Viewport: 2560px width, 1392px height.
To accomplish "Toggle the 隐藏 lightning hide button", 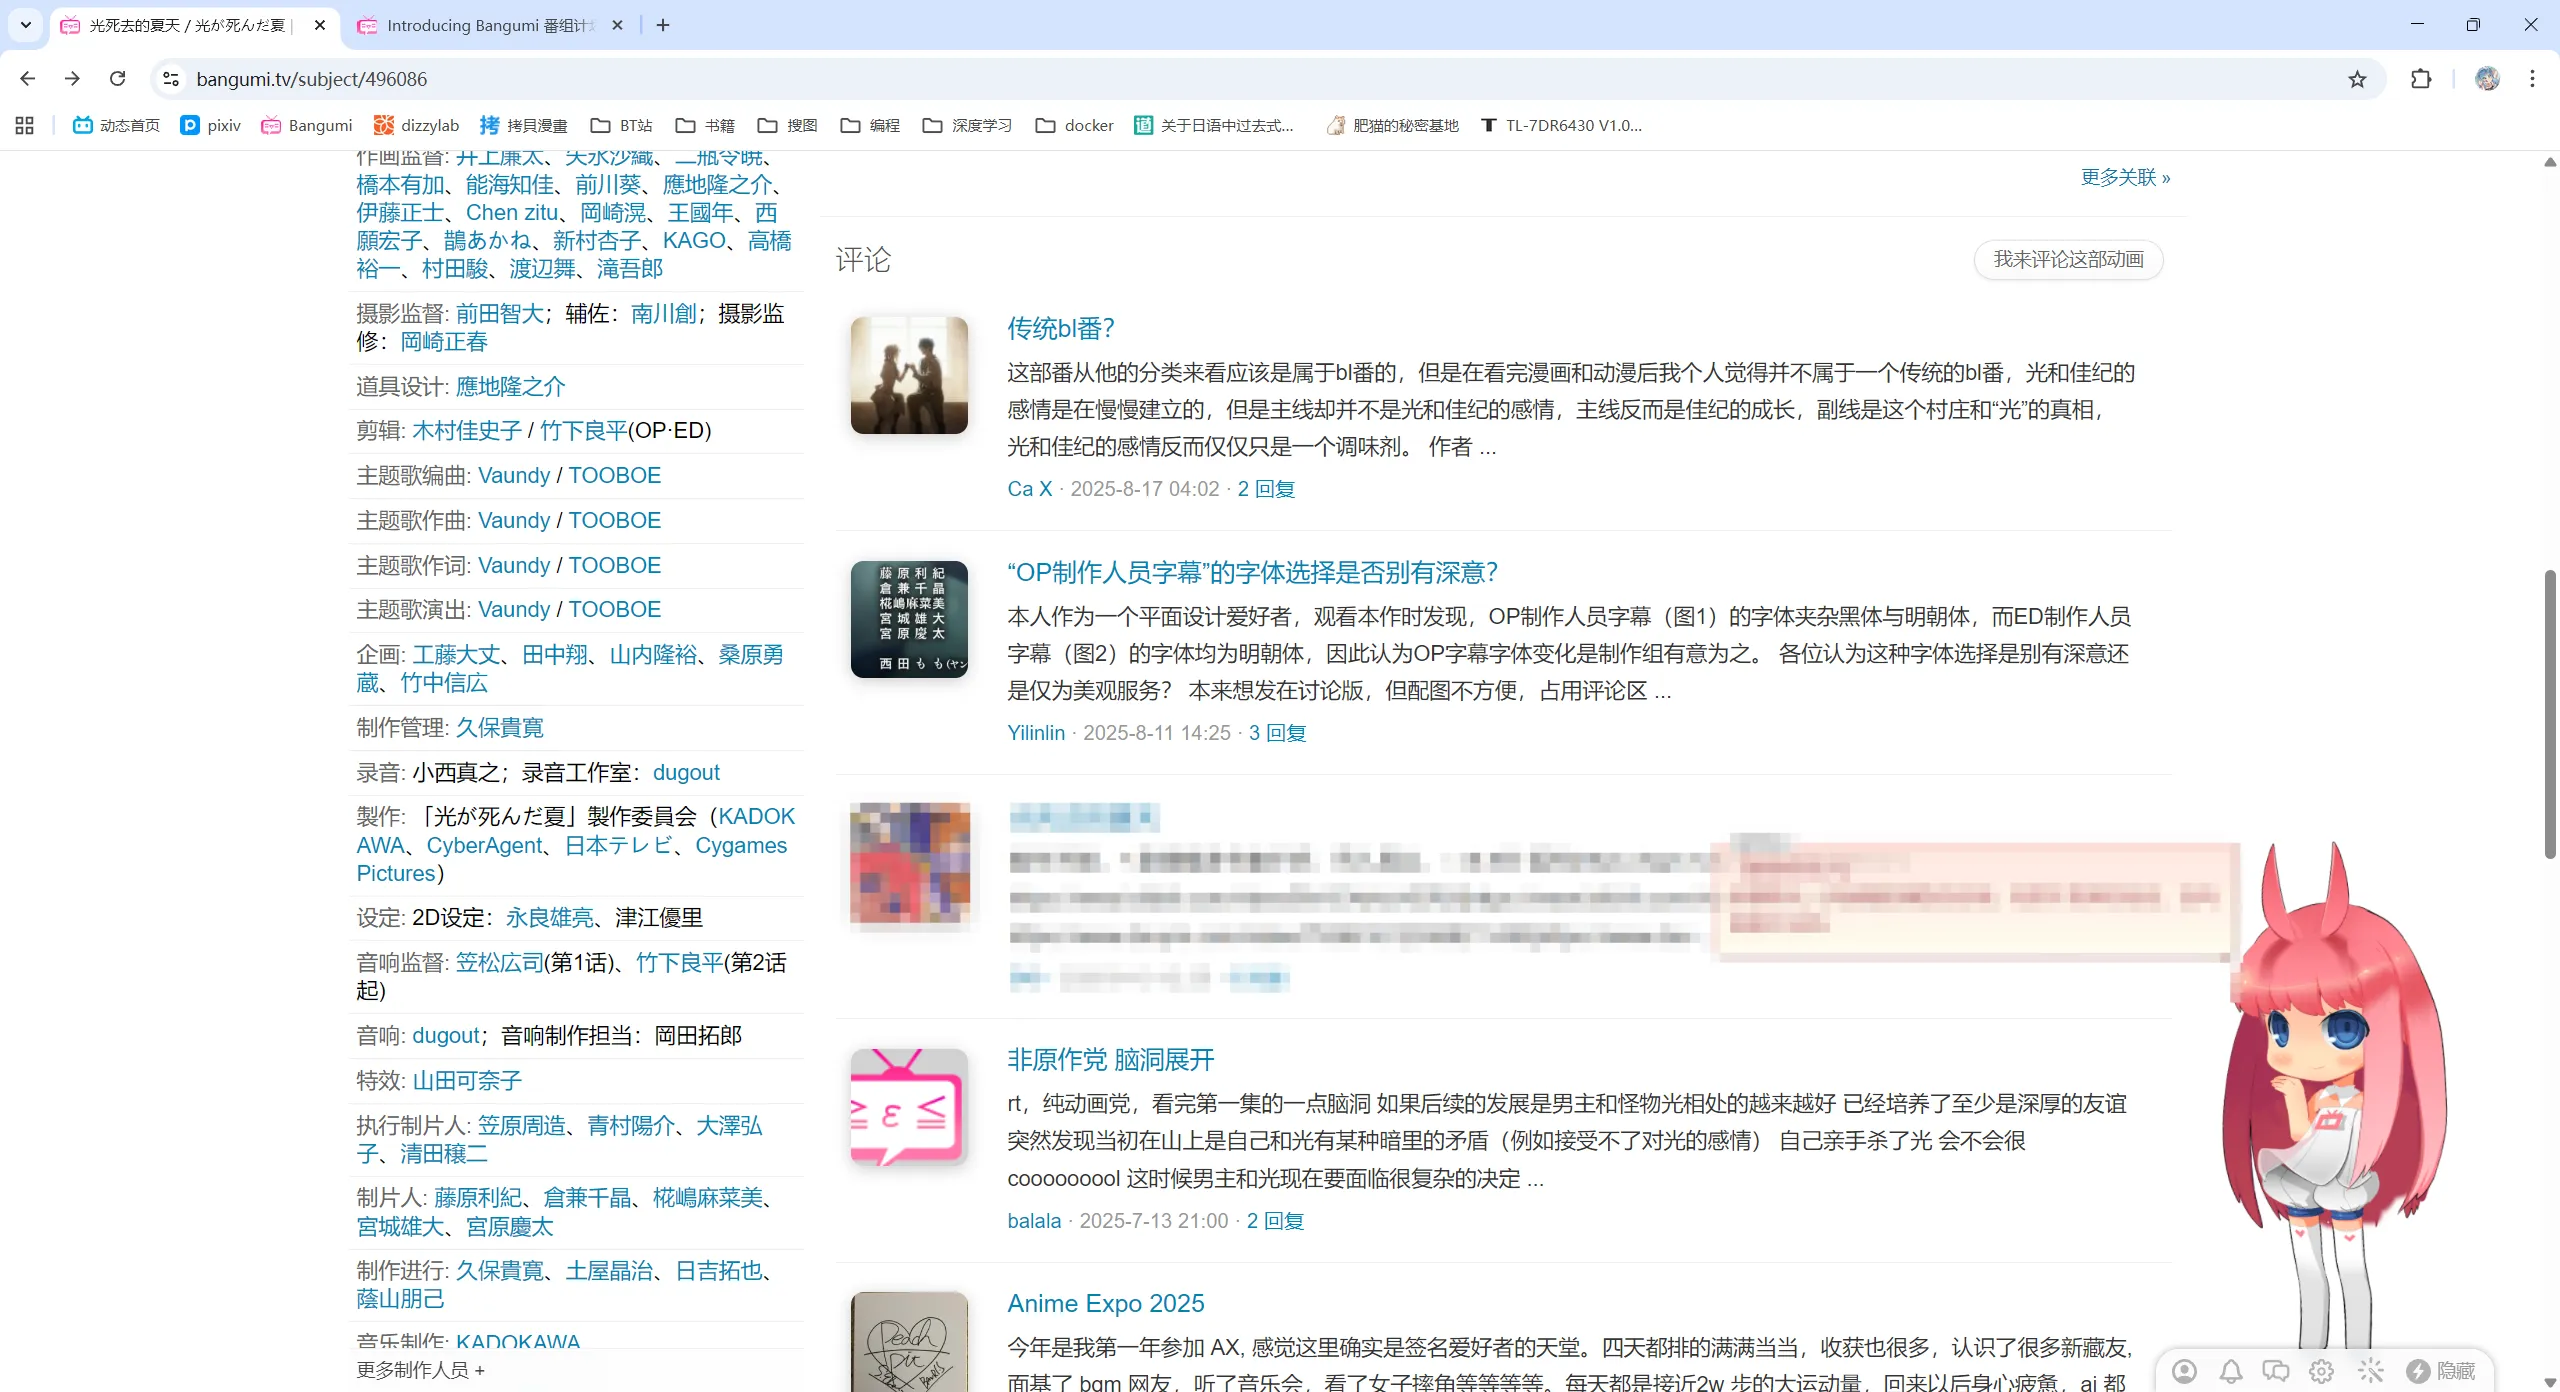I will 2441,1371.
